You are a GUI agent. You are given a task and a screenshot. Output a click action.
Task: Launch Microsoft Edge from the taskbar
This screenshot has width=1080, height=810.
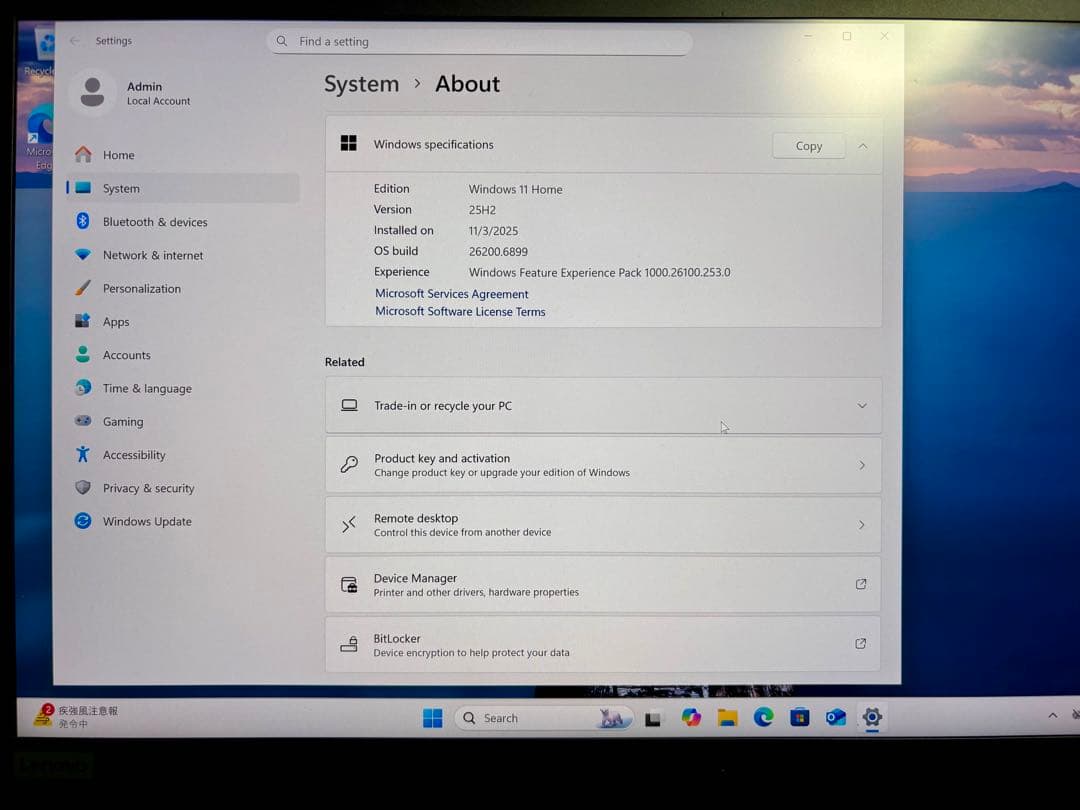coord(763,717)
